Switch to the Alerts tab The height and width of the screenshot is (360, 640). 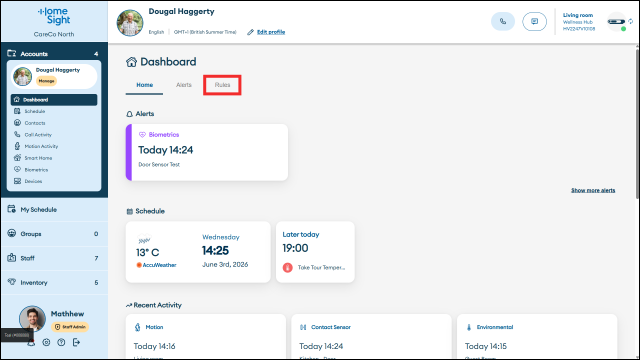pos(184,85)
